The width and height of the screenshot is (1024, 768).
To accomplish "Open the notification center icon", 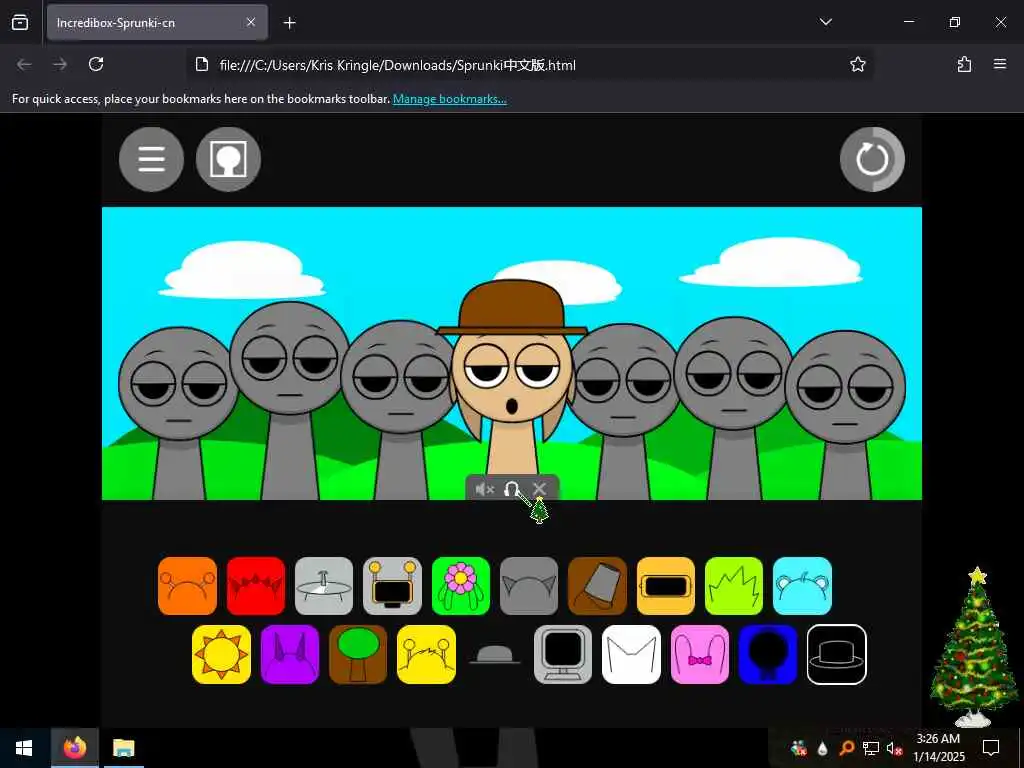I will point(991,748).
